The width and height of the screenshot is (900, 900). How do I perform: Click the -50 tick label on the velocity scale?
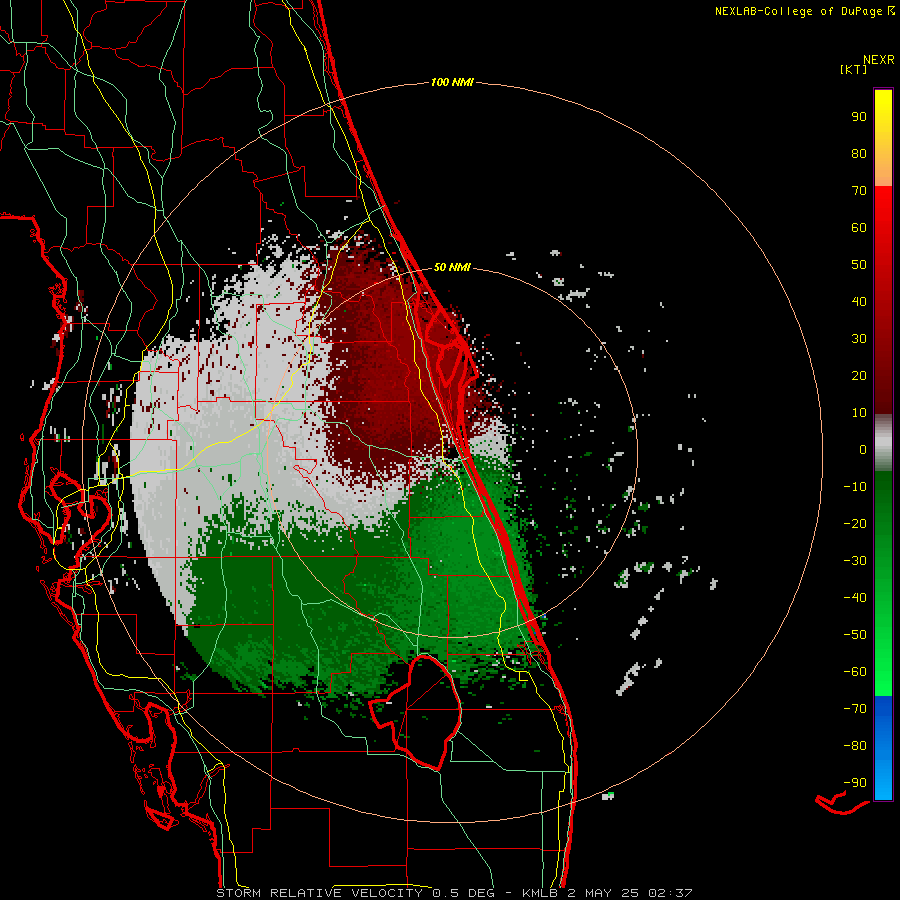[x=855, y=634]
